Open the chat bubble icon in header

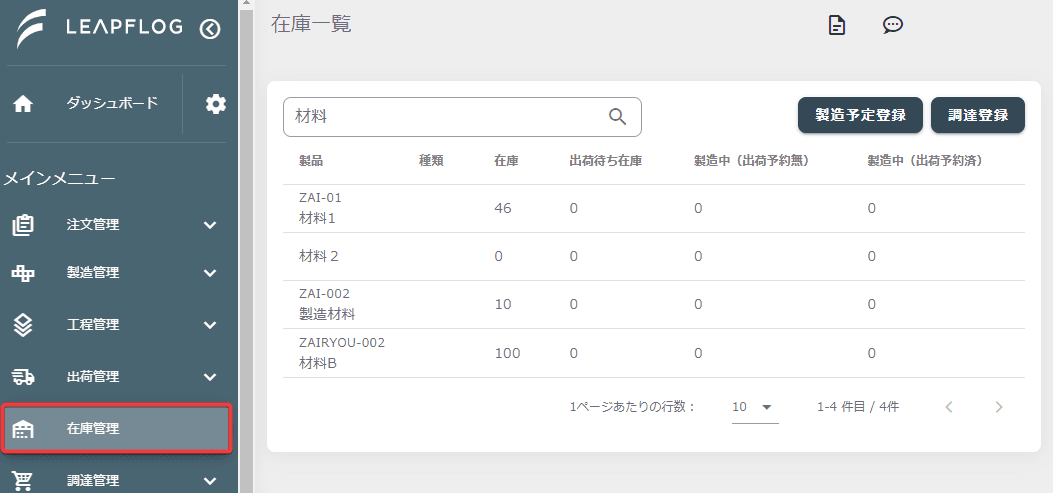[892, 26]
